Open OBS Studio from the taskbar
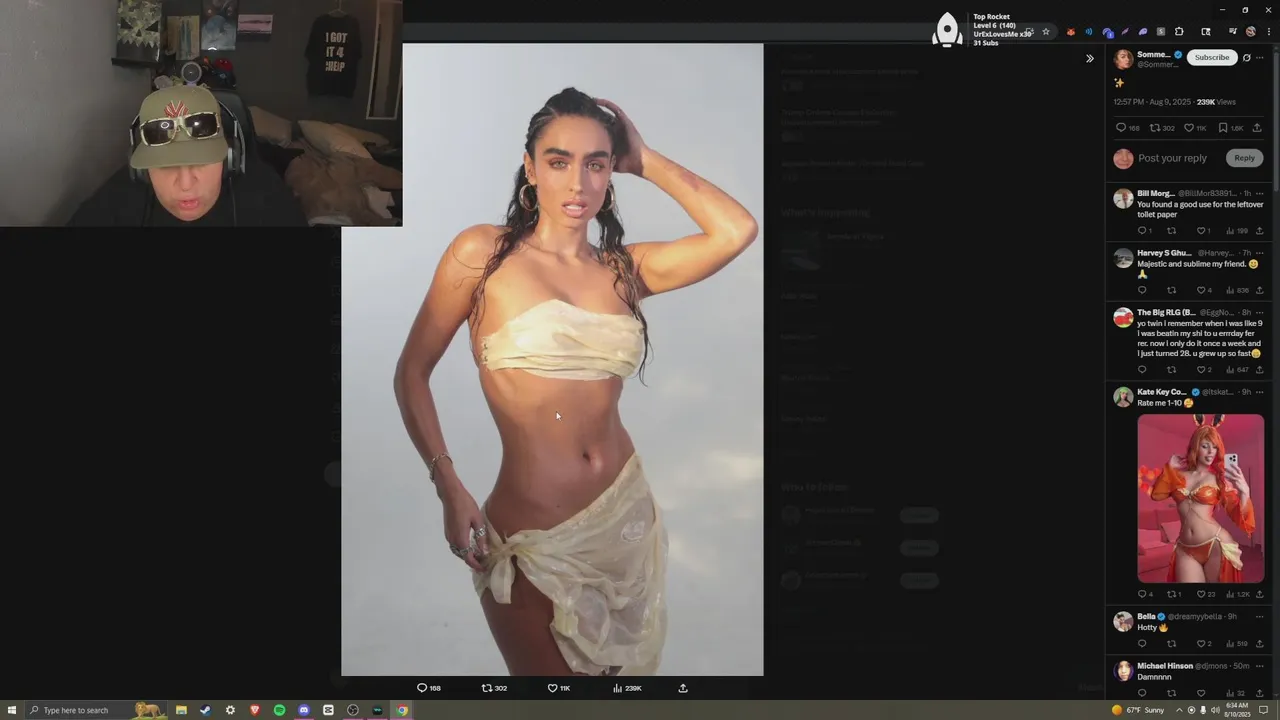The height and width of the screenshot is (720, 1280). click(x=353, y=710)
